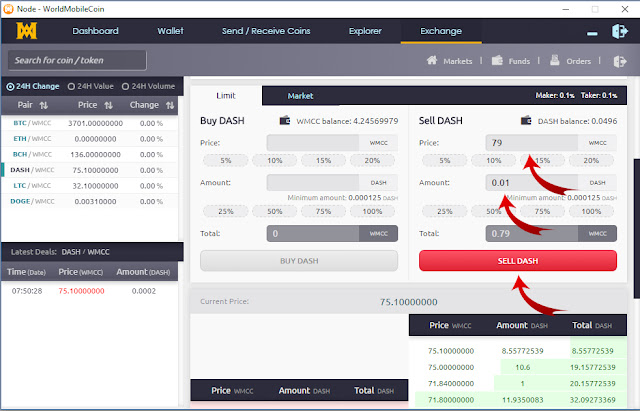Select the DOGE / WMCC pair row

coord(89,201)
